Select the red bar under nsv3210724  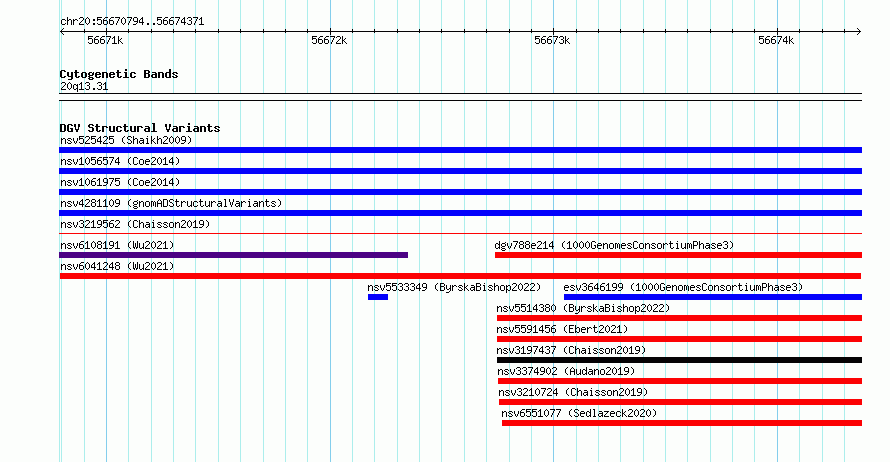pos(681,402)
